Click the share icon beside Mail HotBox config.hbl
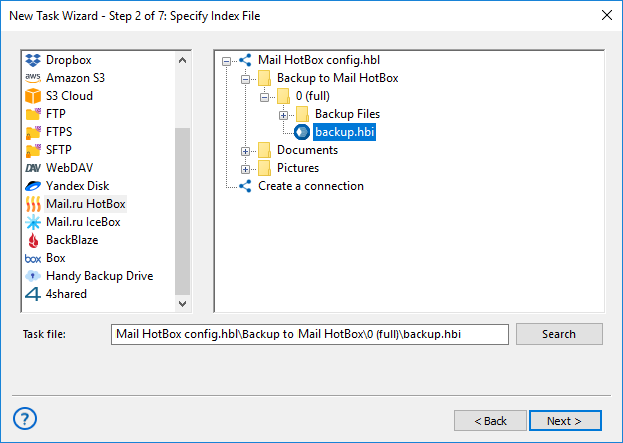 click(x=245, y=60)
